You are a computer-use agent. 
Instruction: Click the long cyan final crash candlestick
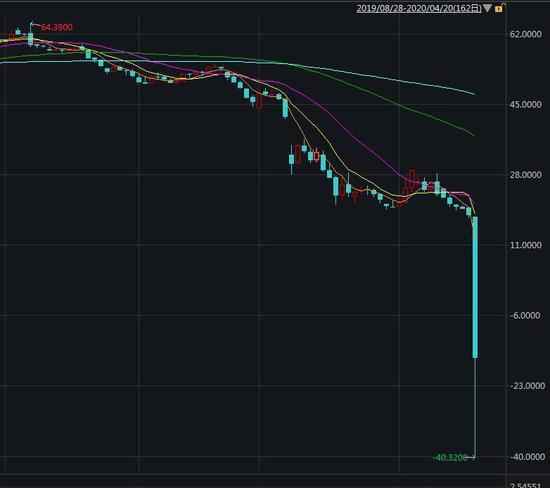tap(475, 287)
